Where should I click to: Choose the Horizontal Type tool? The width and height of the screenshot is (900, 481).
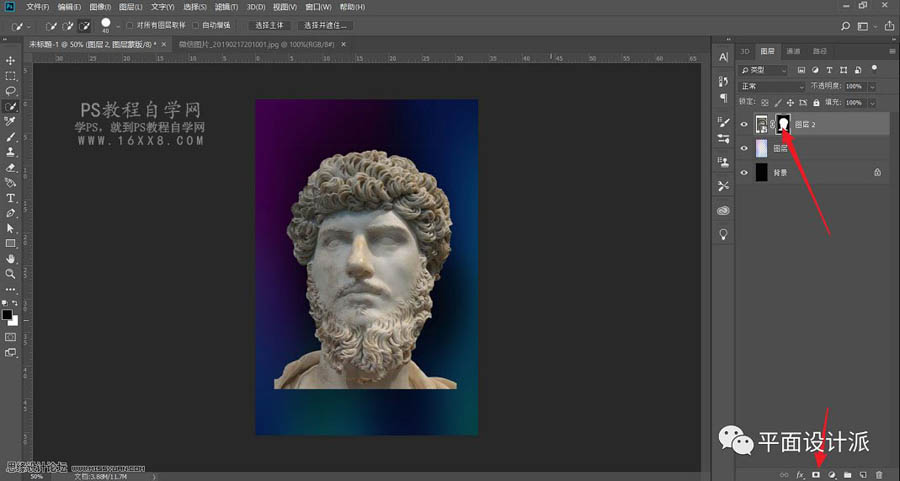(10, 198)
